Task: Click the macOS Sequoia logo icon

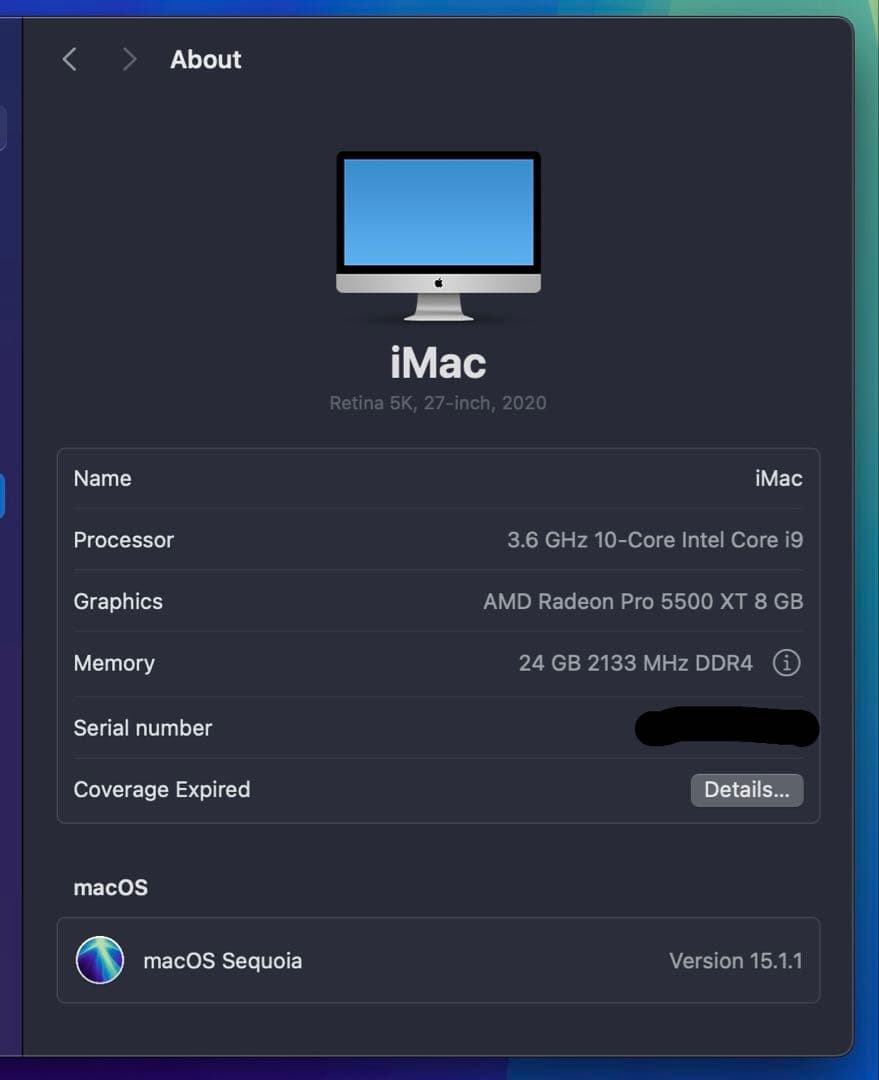Action: [100, 960]
